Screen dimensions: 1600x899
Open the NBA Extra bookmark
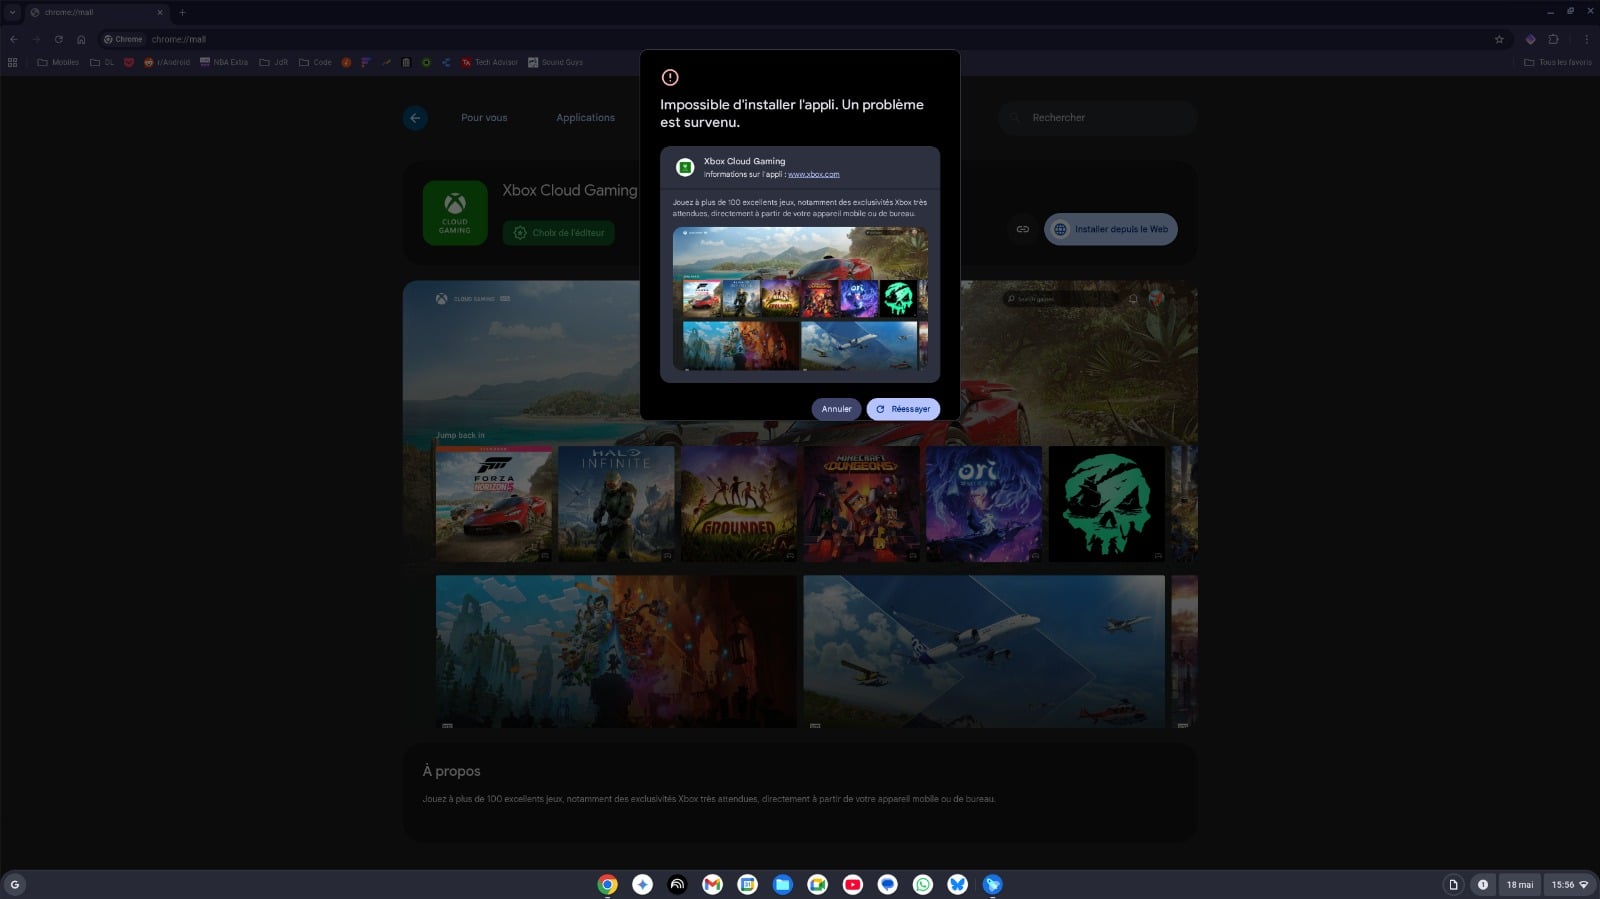[x=224, y=62]
